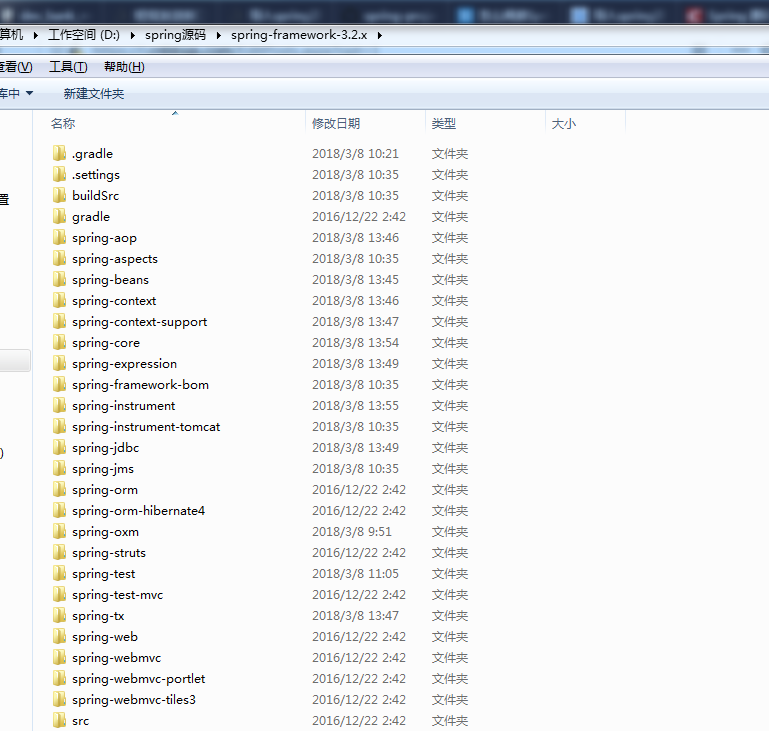Expand the arrow before 工作空间 (D:) breadcrumb
This screenshot has width=769, height=731.
[35, 35]
